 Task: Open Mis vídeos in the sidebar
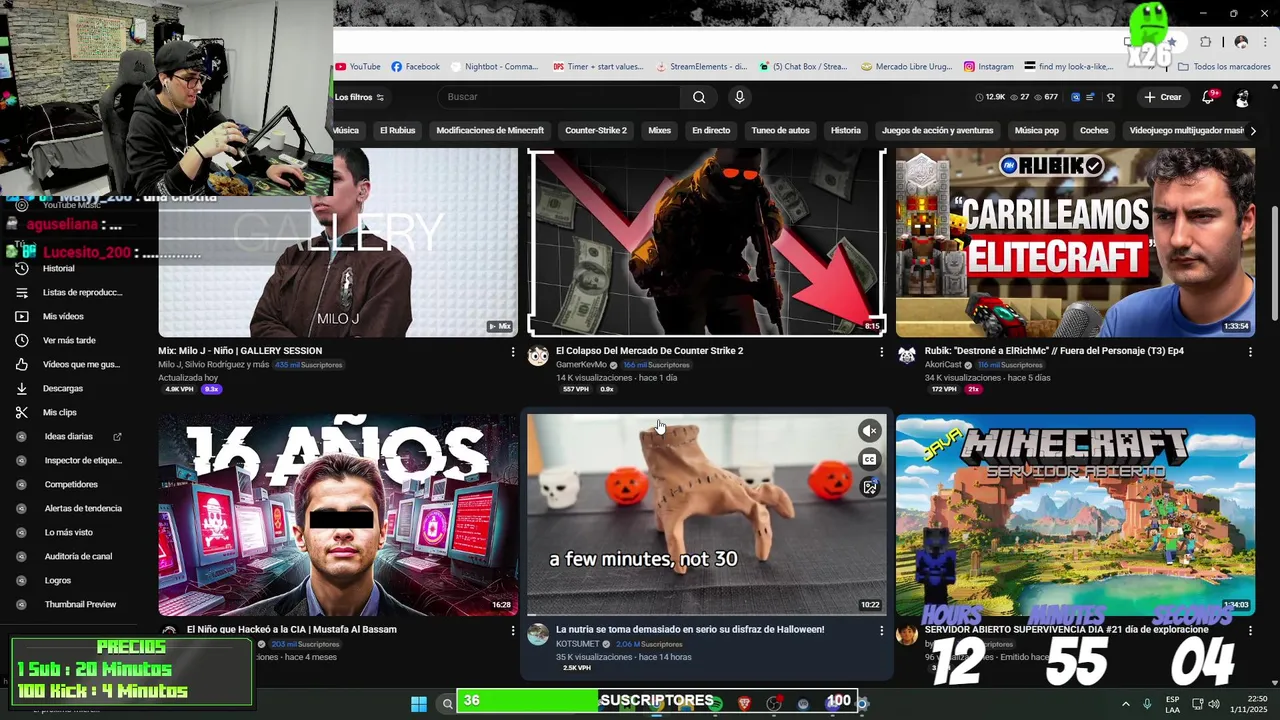pos(63,316)
